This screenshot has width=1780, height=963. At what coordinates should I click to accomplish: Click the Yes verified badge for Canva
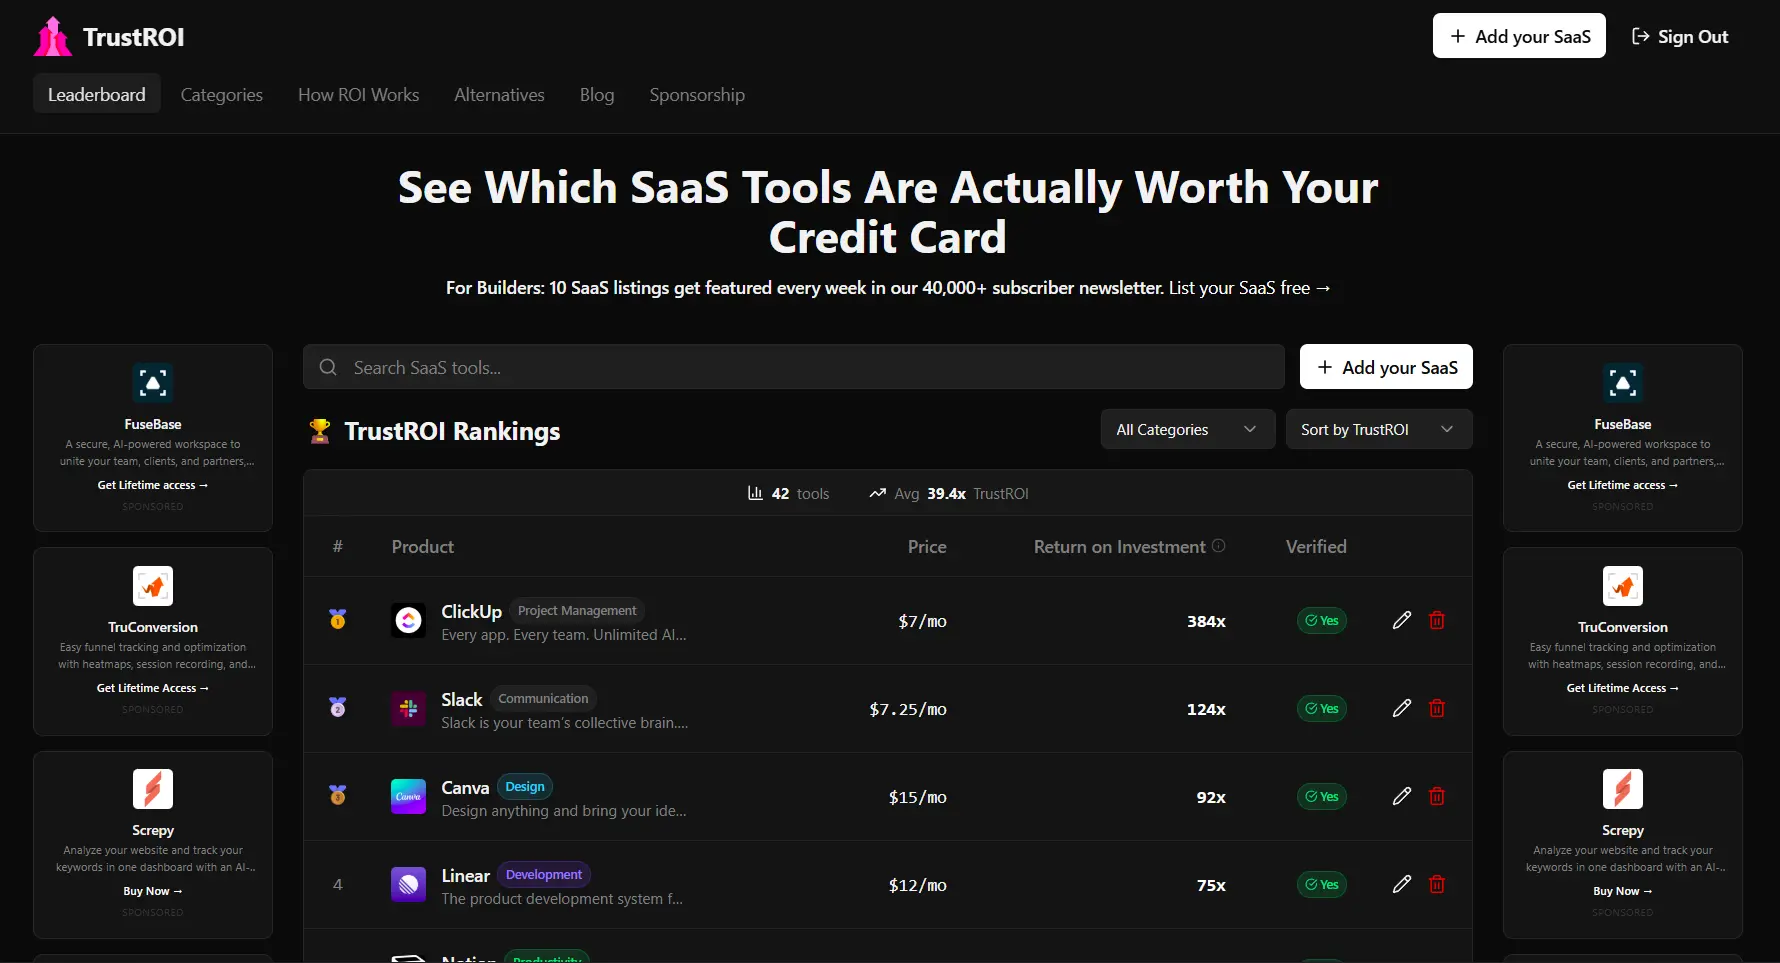[x=1322, y=796]
